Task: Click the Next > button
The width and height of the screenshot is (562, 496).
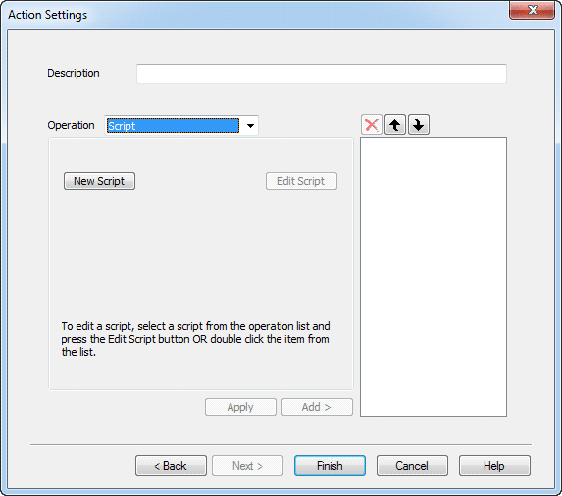Action: pos(247,466)
